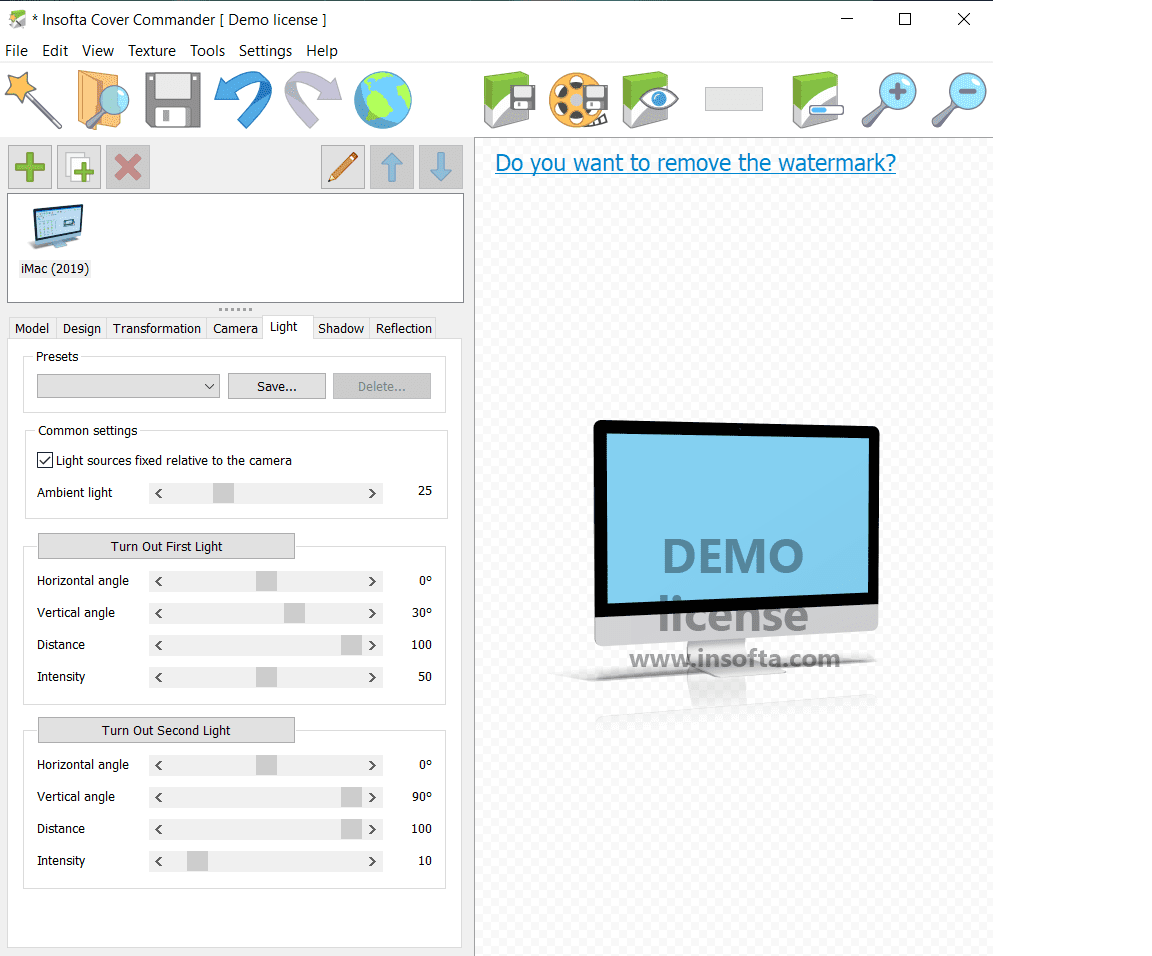Switch to the Transformation tab
The image size is (1152, 956).
coord(156,328)
